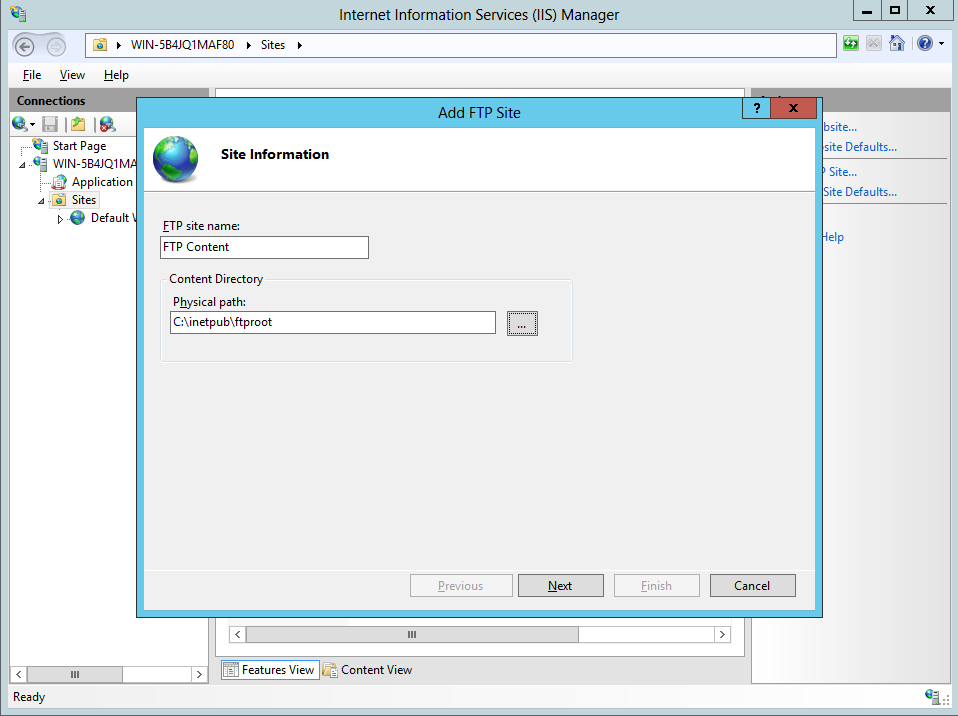Open the blue Help question mark icon

click(x=924, y=44)
